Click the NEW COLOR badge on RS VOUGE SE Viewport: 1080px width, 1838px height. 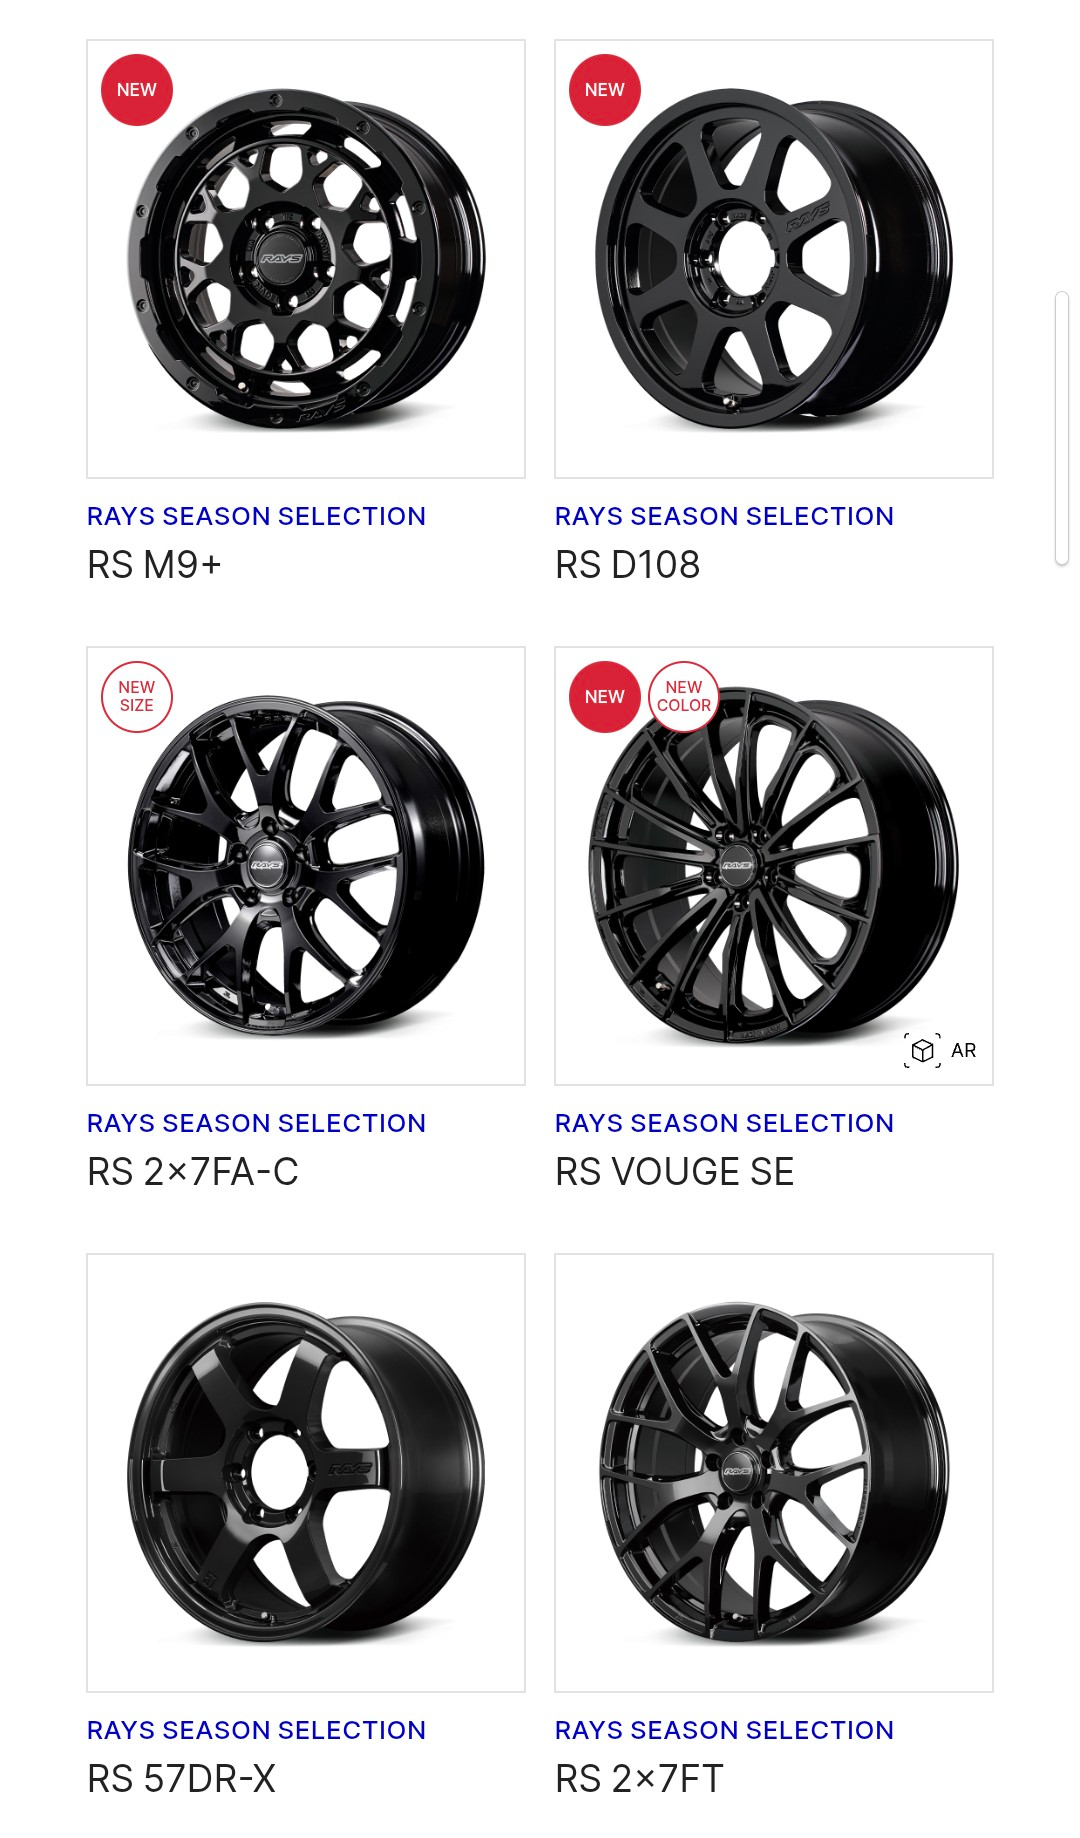pos(684,697)
